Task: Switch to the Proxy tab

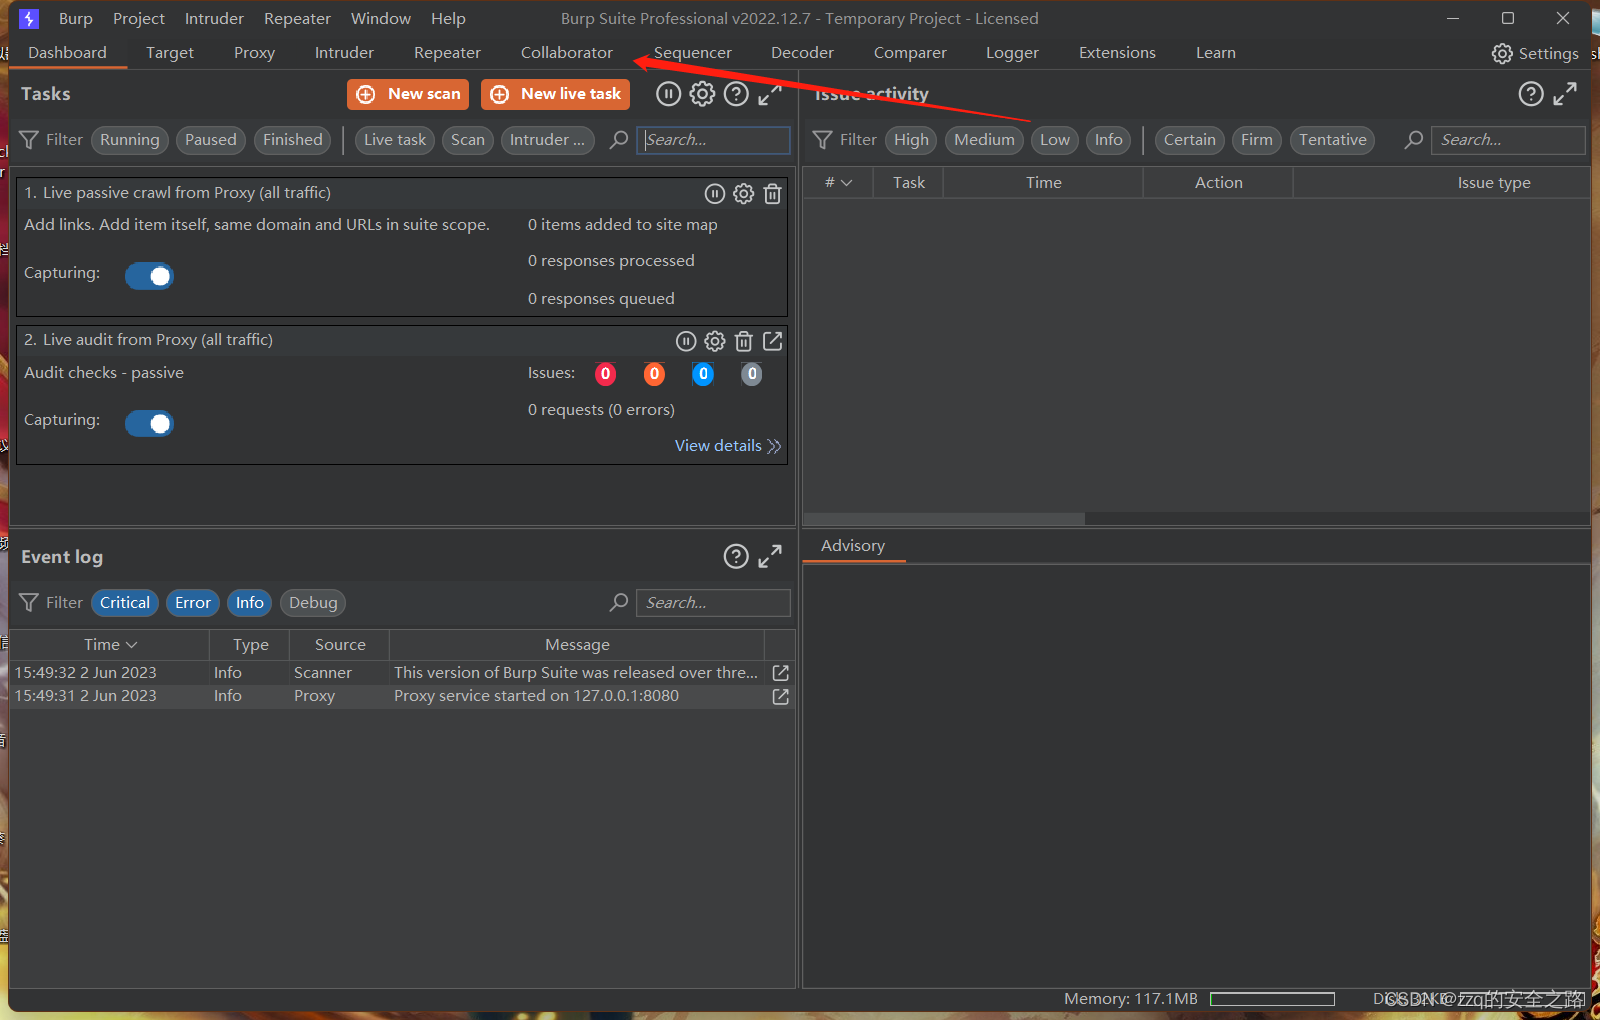Action: [x=254, y=53]
